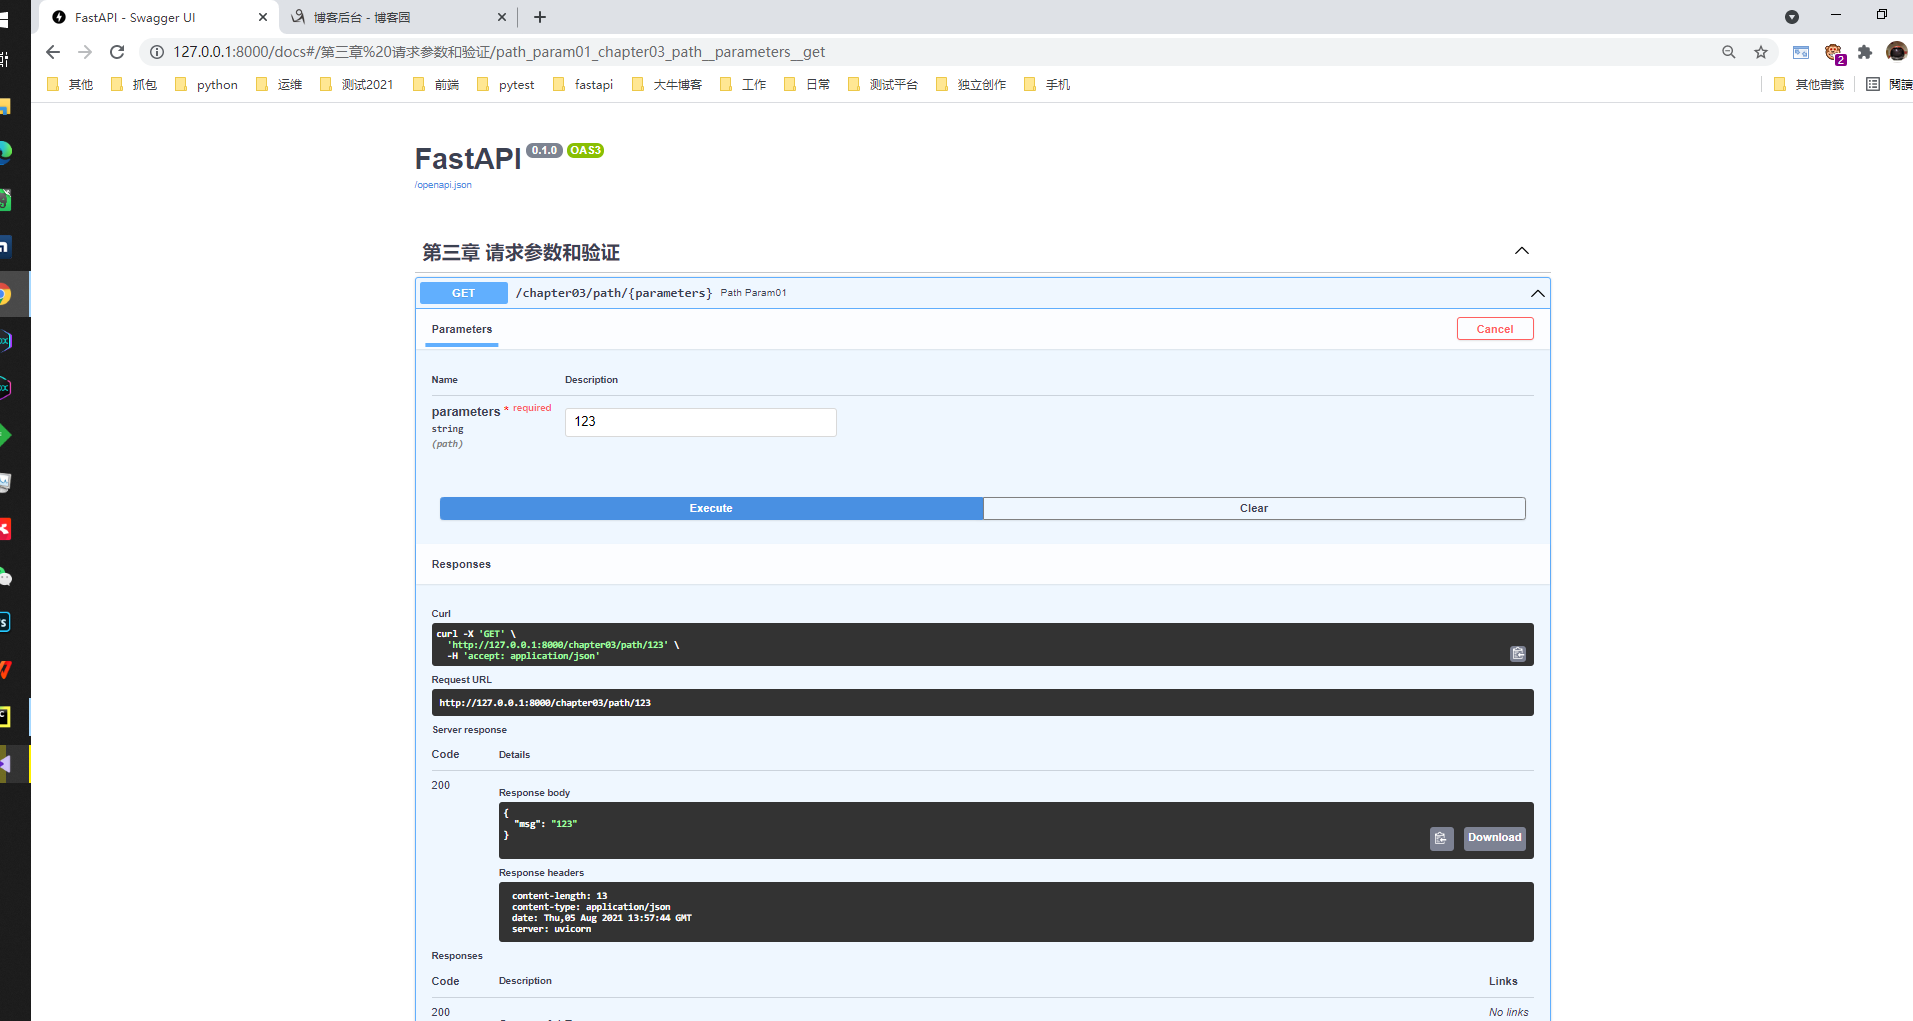The image size is (1913, 1021).
Task: Open the Extensions puzzle-piece menu
Action: 1865,52
